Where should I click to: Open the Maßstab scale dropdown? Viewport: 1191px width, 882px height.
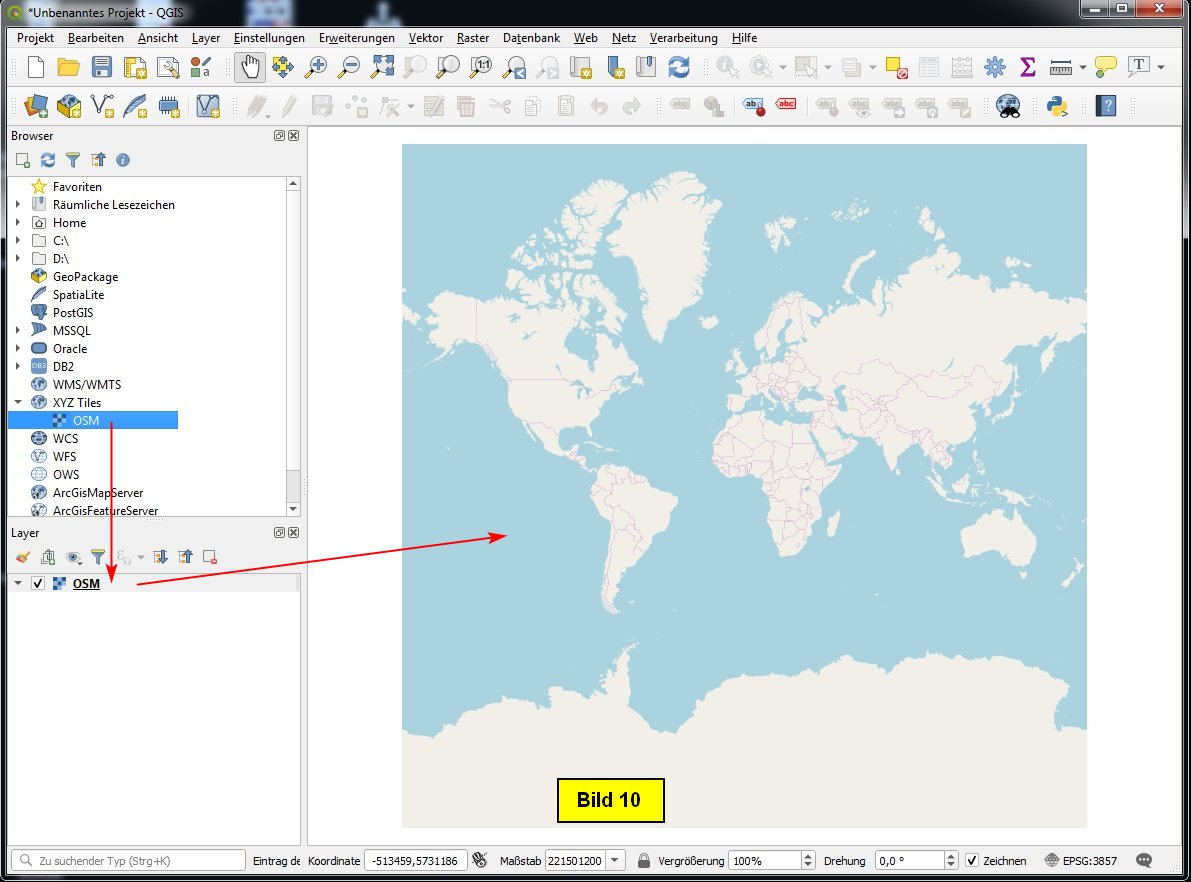[x=615, y=860]
